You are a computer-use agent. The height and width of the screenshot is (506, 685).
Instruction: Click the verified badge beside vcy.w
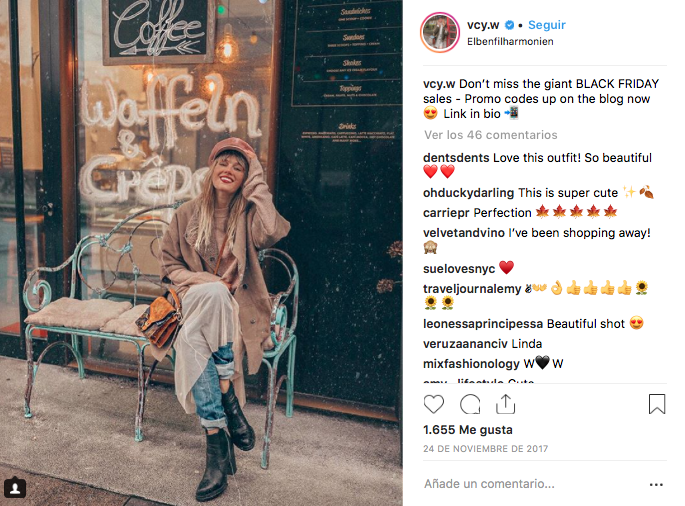(x=509, y=25)
